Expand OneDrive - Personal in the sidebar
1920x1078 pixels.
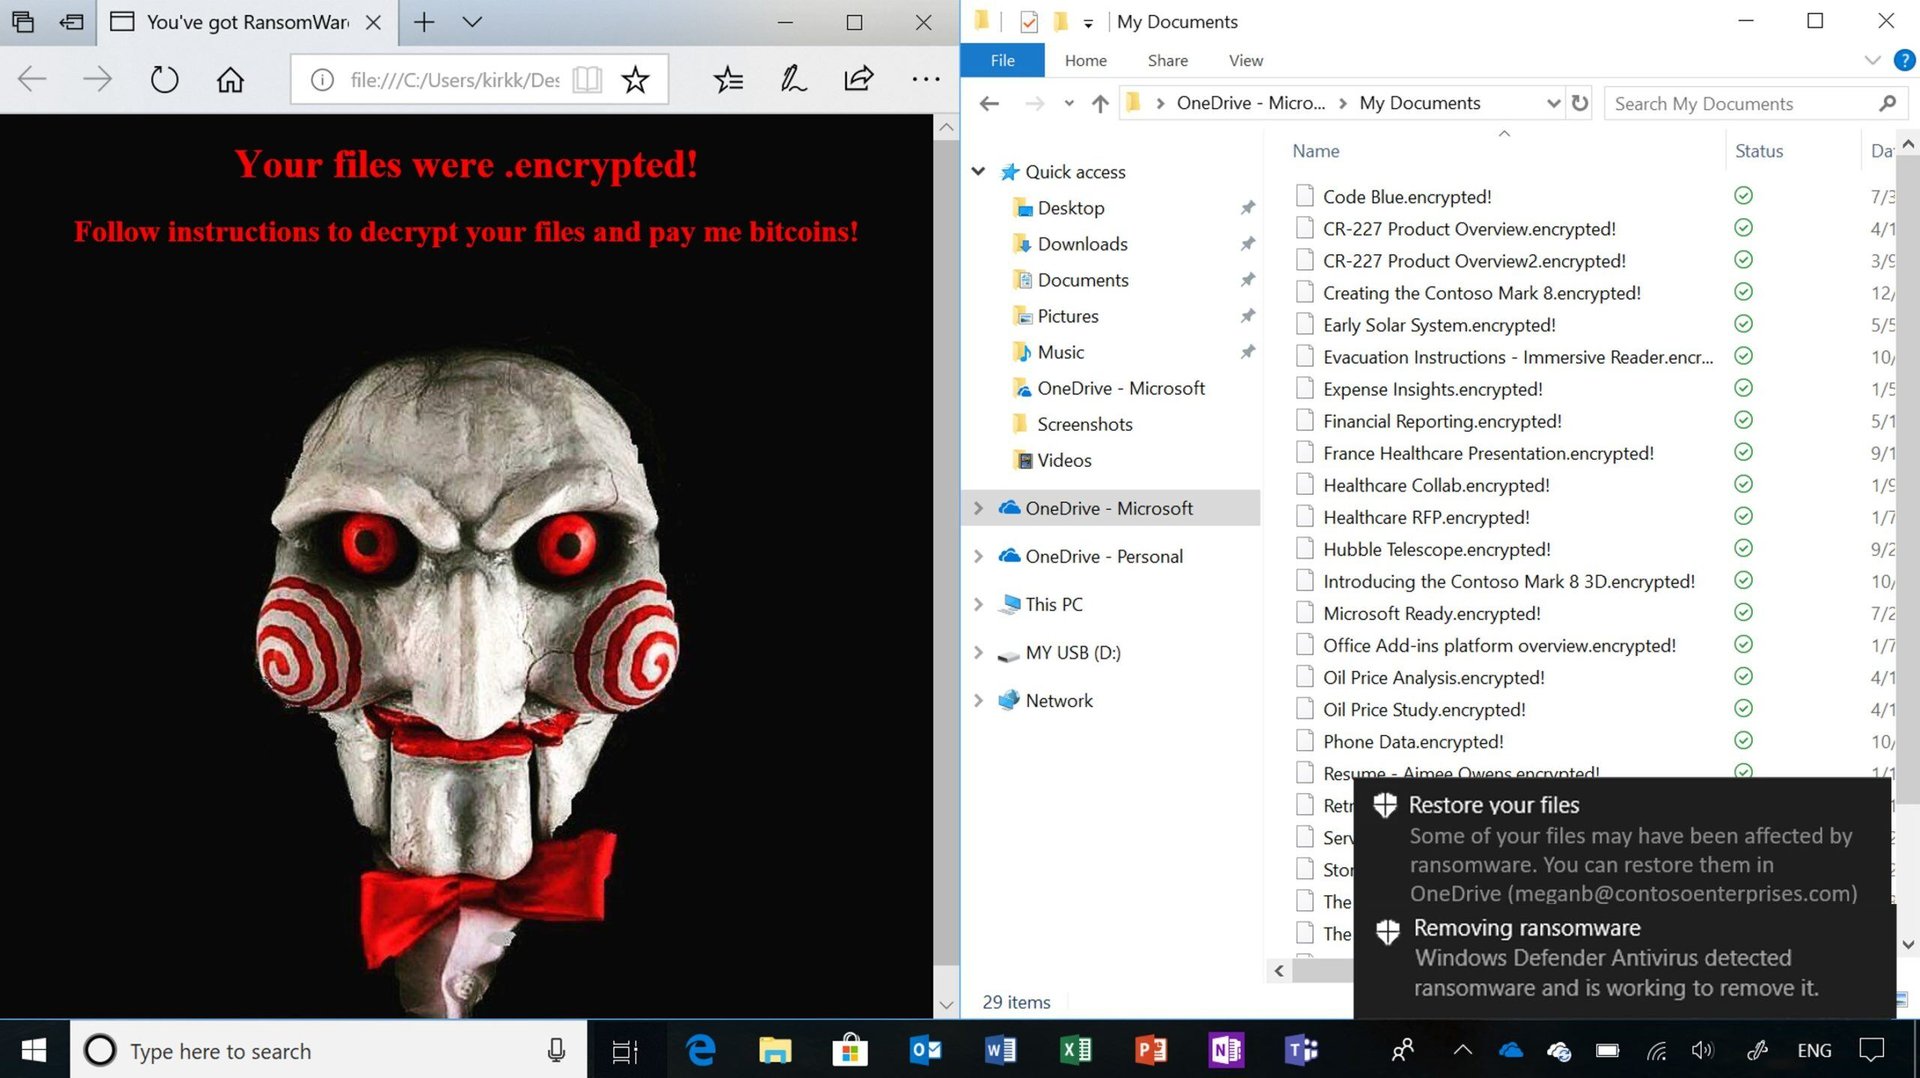pyautogui.click(x=978, y=556)
